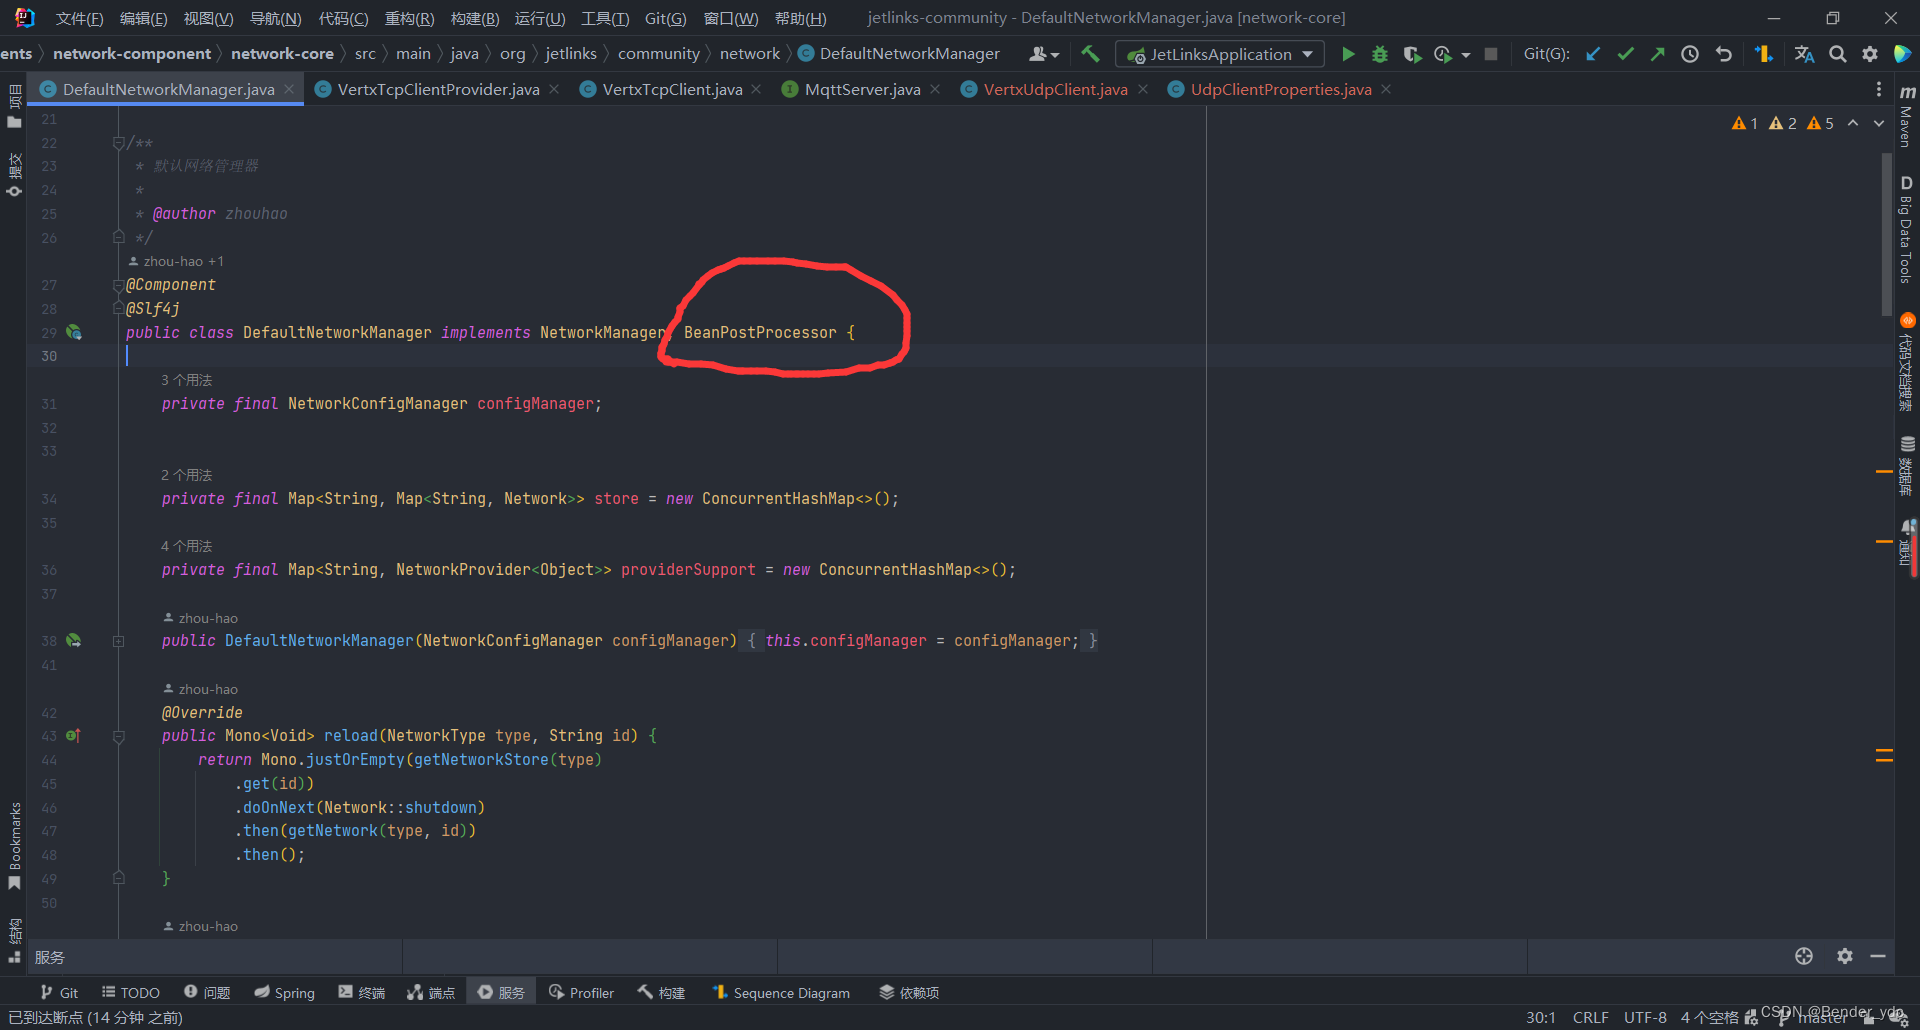This screenshot has height=1030, width=1920.
Task: Jump to next highlighted error arrow
Action: pyautogui.click(x=1879, y=123)
